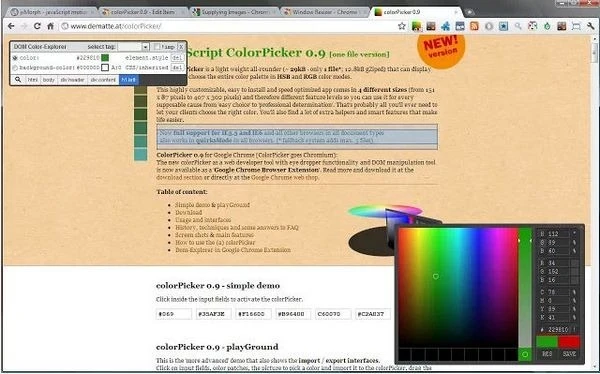The height and width of the screenshot is (374, 600).
Task: Open the Download link in table of content
Action: (x=189, y=212)
